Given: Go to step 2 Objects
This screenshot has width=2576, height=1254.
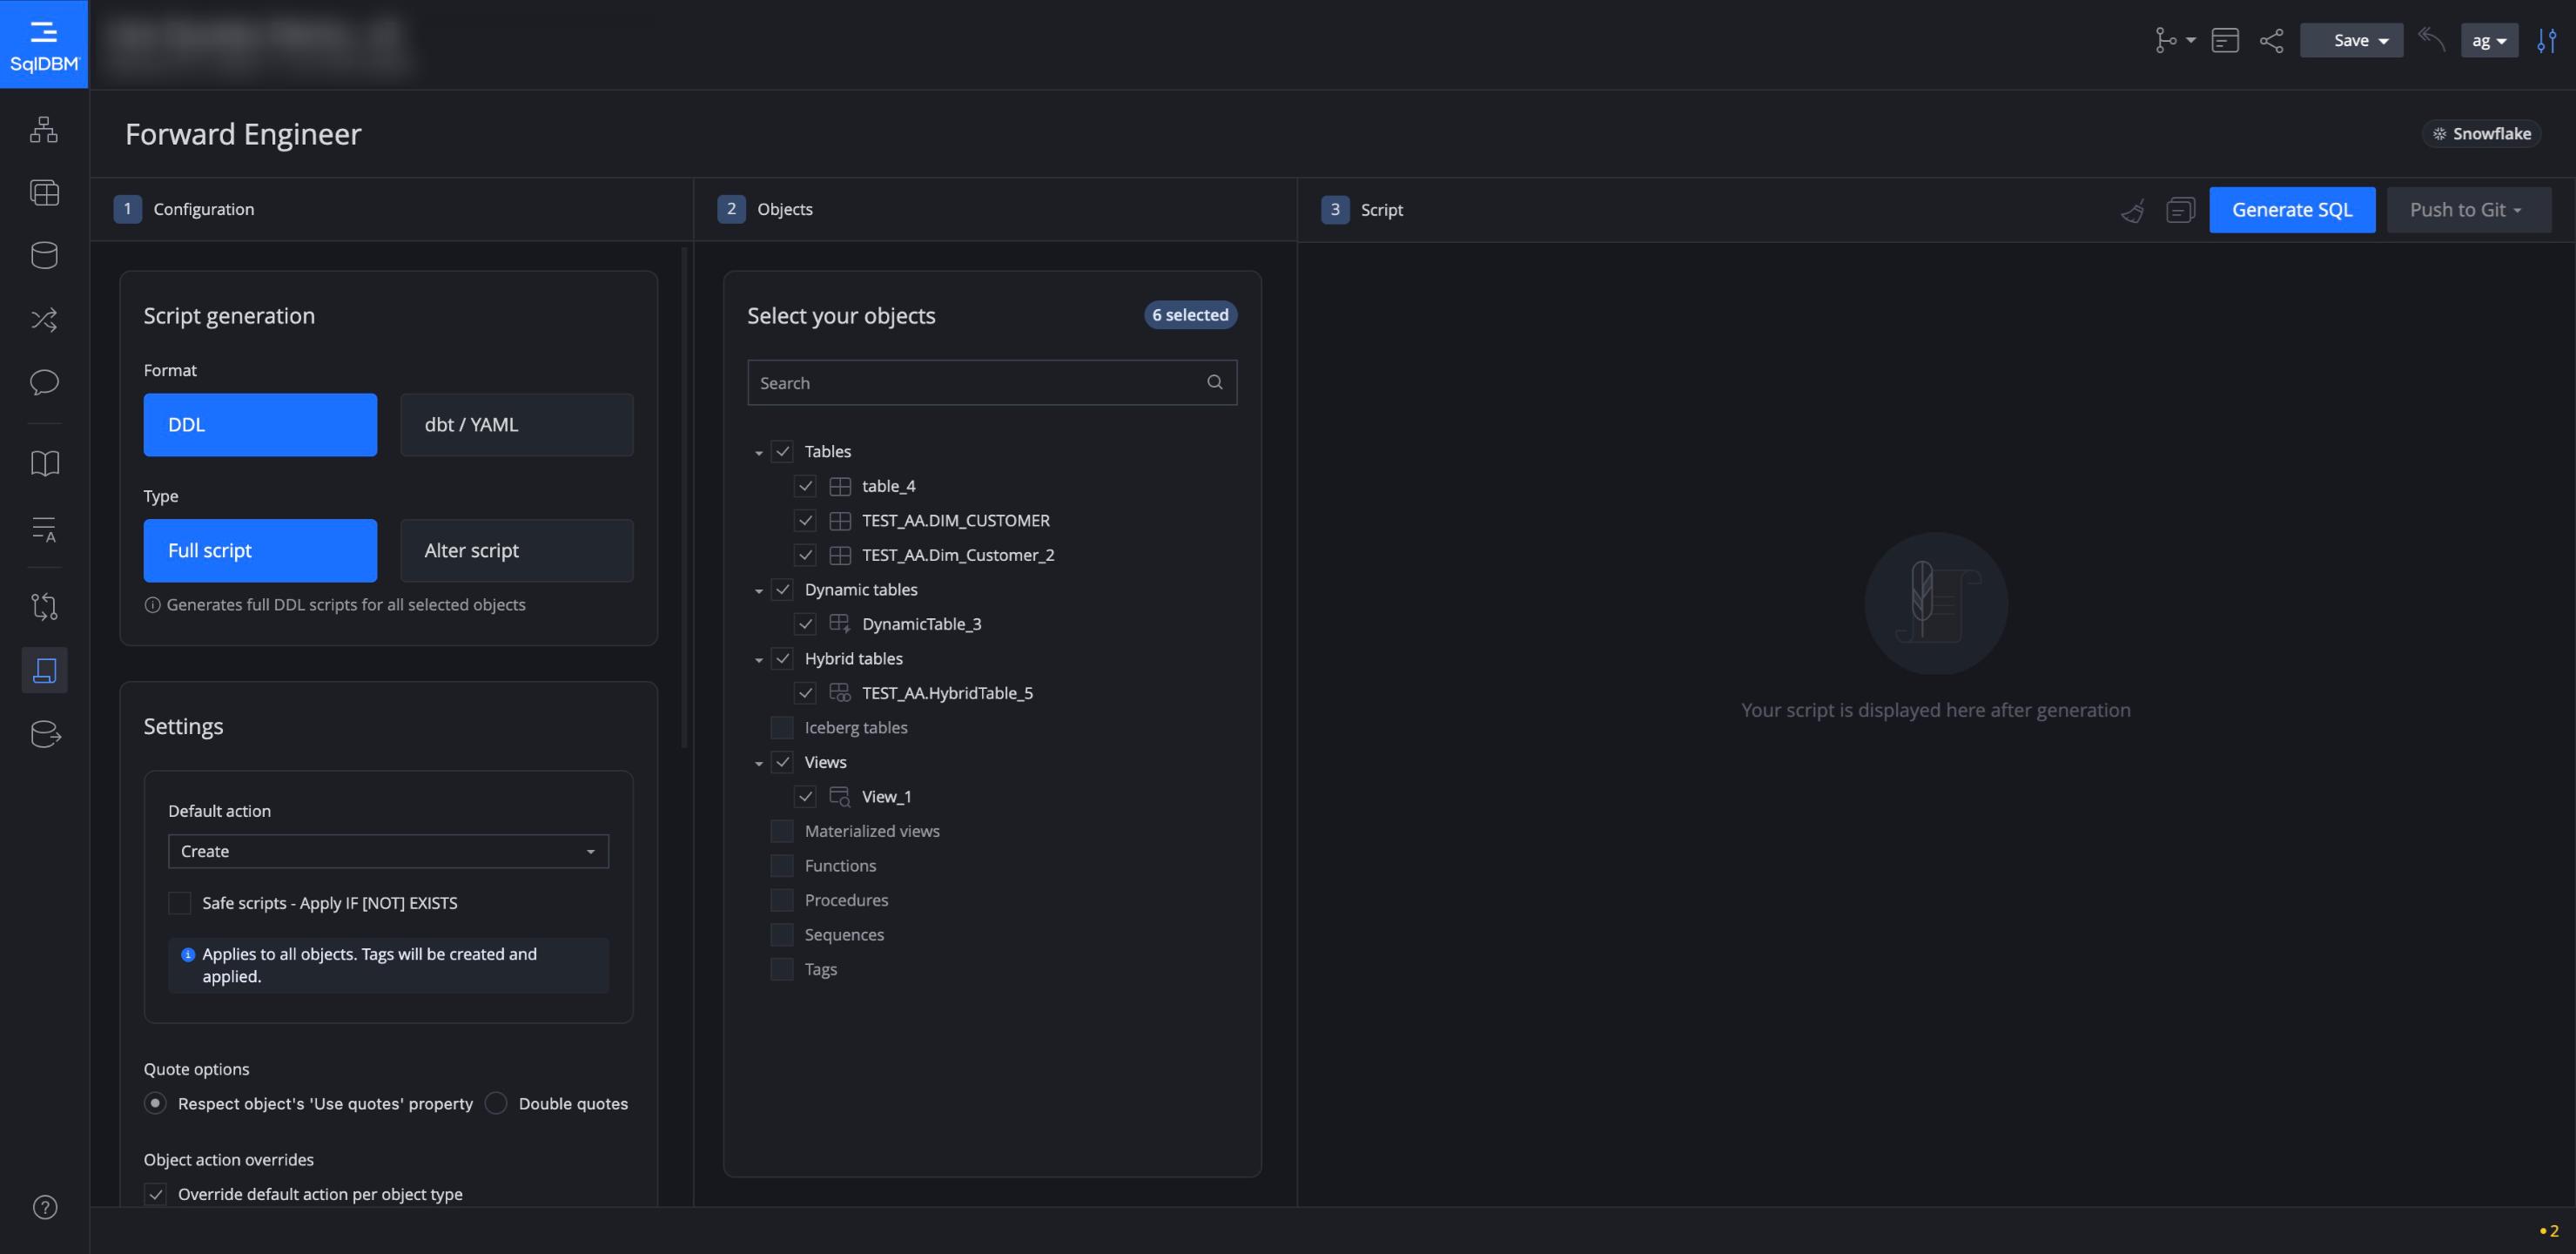Looking at the screenshot, I should tap(766, 209).
